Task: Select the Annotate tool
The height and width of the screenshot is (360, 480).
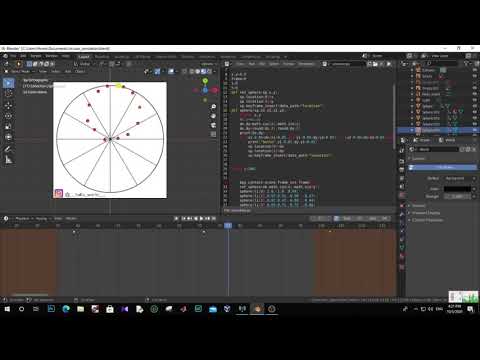Action: pyautogui.click(x=8, y=149)
